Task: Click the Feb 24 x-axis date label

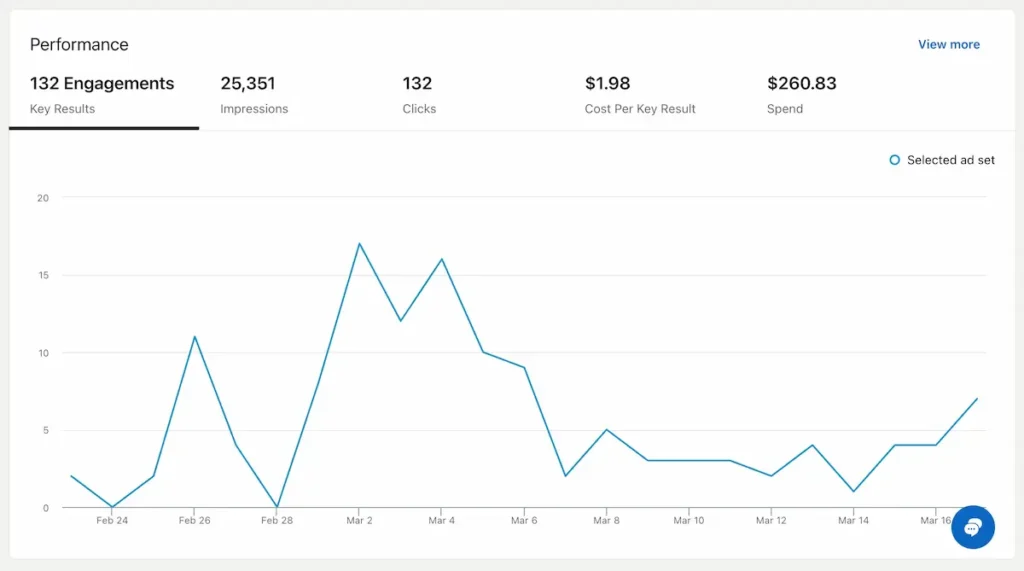Action: (112, 521)
